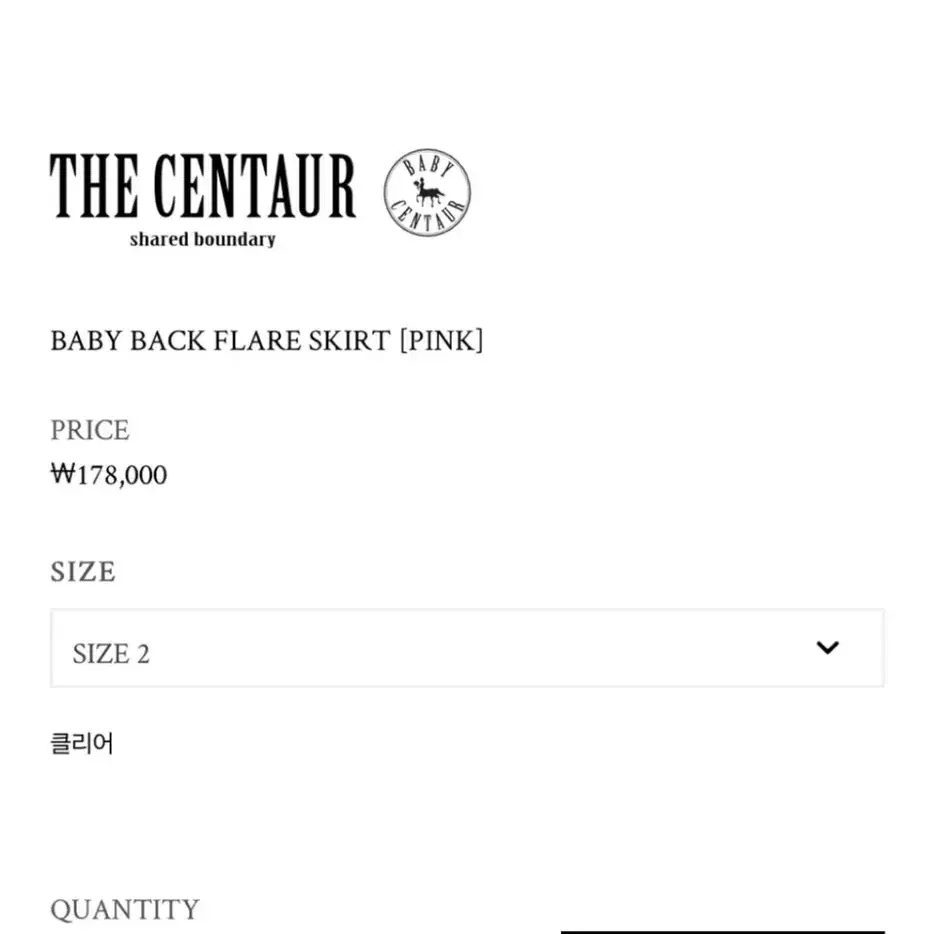Click the BABY BACK FLARE SKIRT title
934x934 pixels.
[220, 341]
